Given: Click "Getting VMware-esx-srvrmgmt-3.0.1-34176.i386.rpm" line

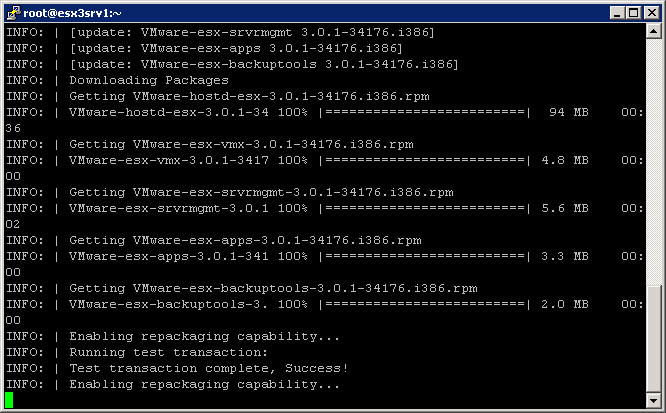Looking at the screenshot, I should (261, 192).
